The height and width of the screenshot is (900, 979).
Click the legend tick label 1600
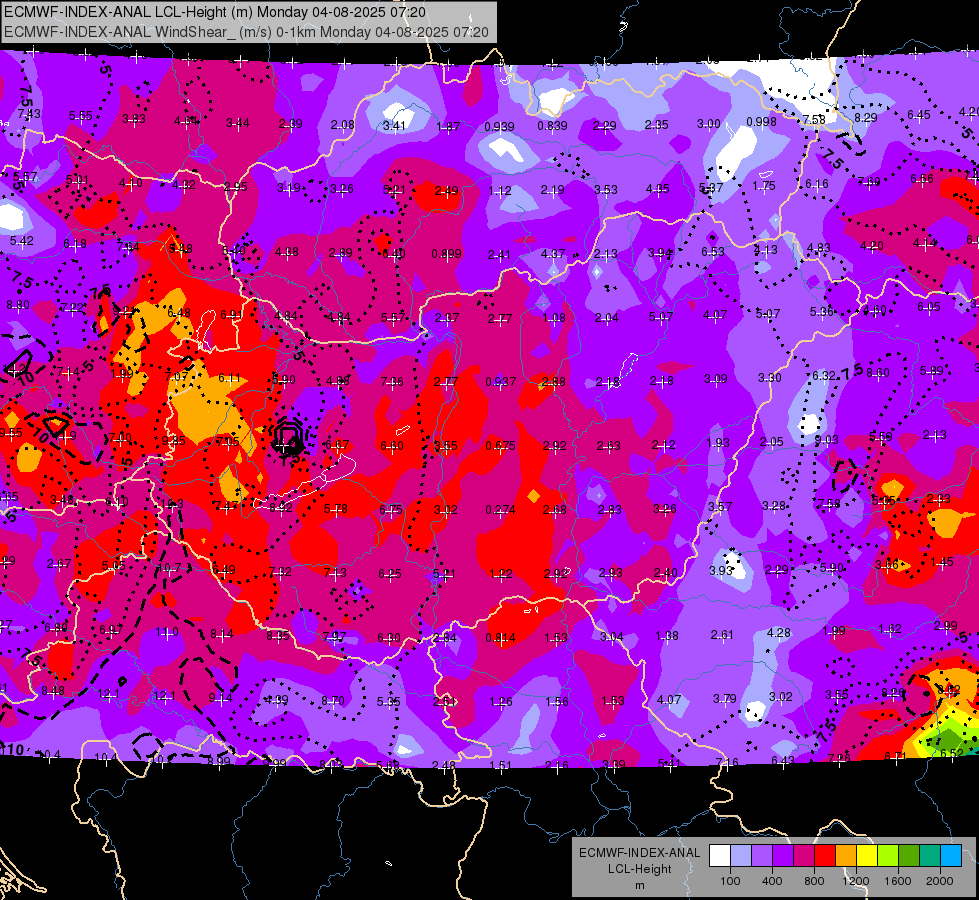(897, 881)
